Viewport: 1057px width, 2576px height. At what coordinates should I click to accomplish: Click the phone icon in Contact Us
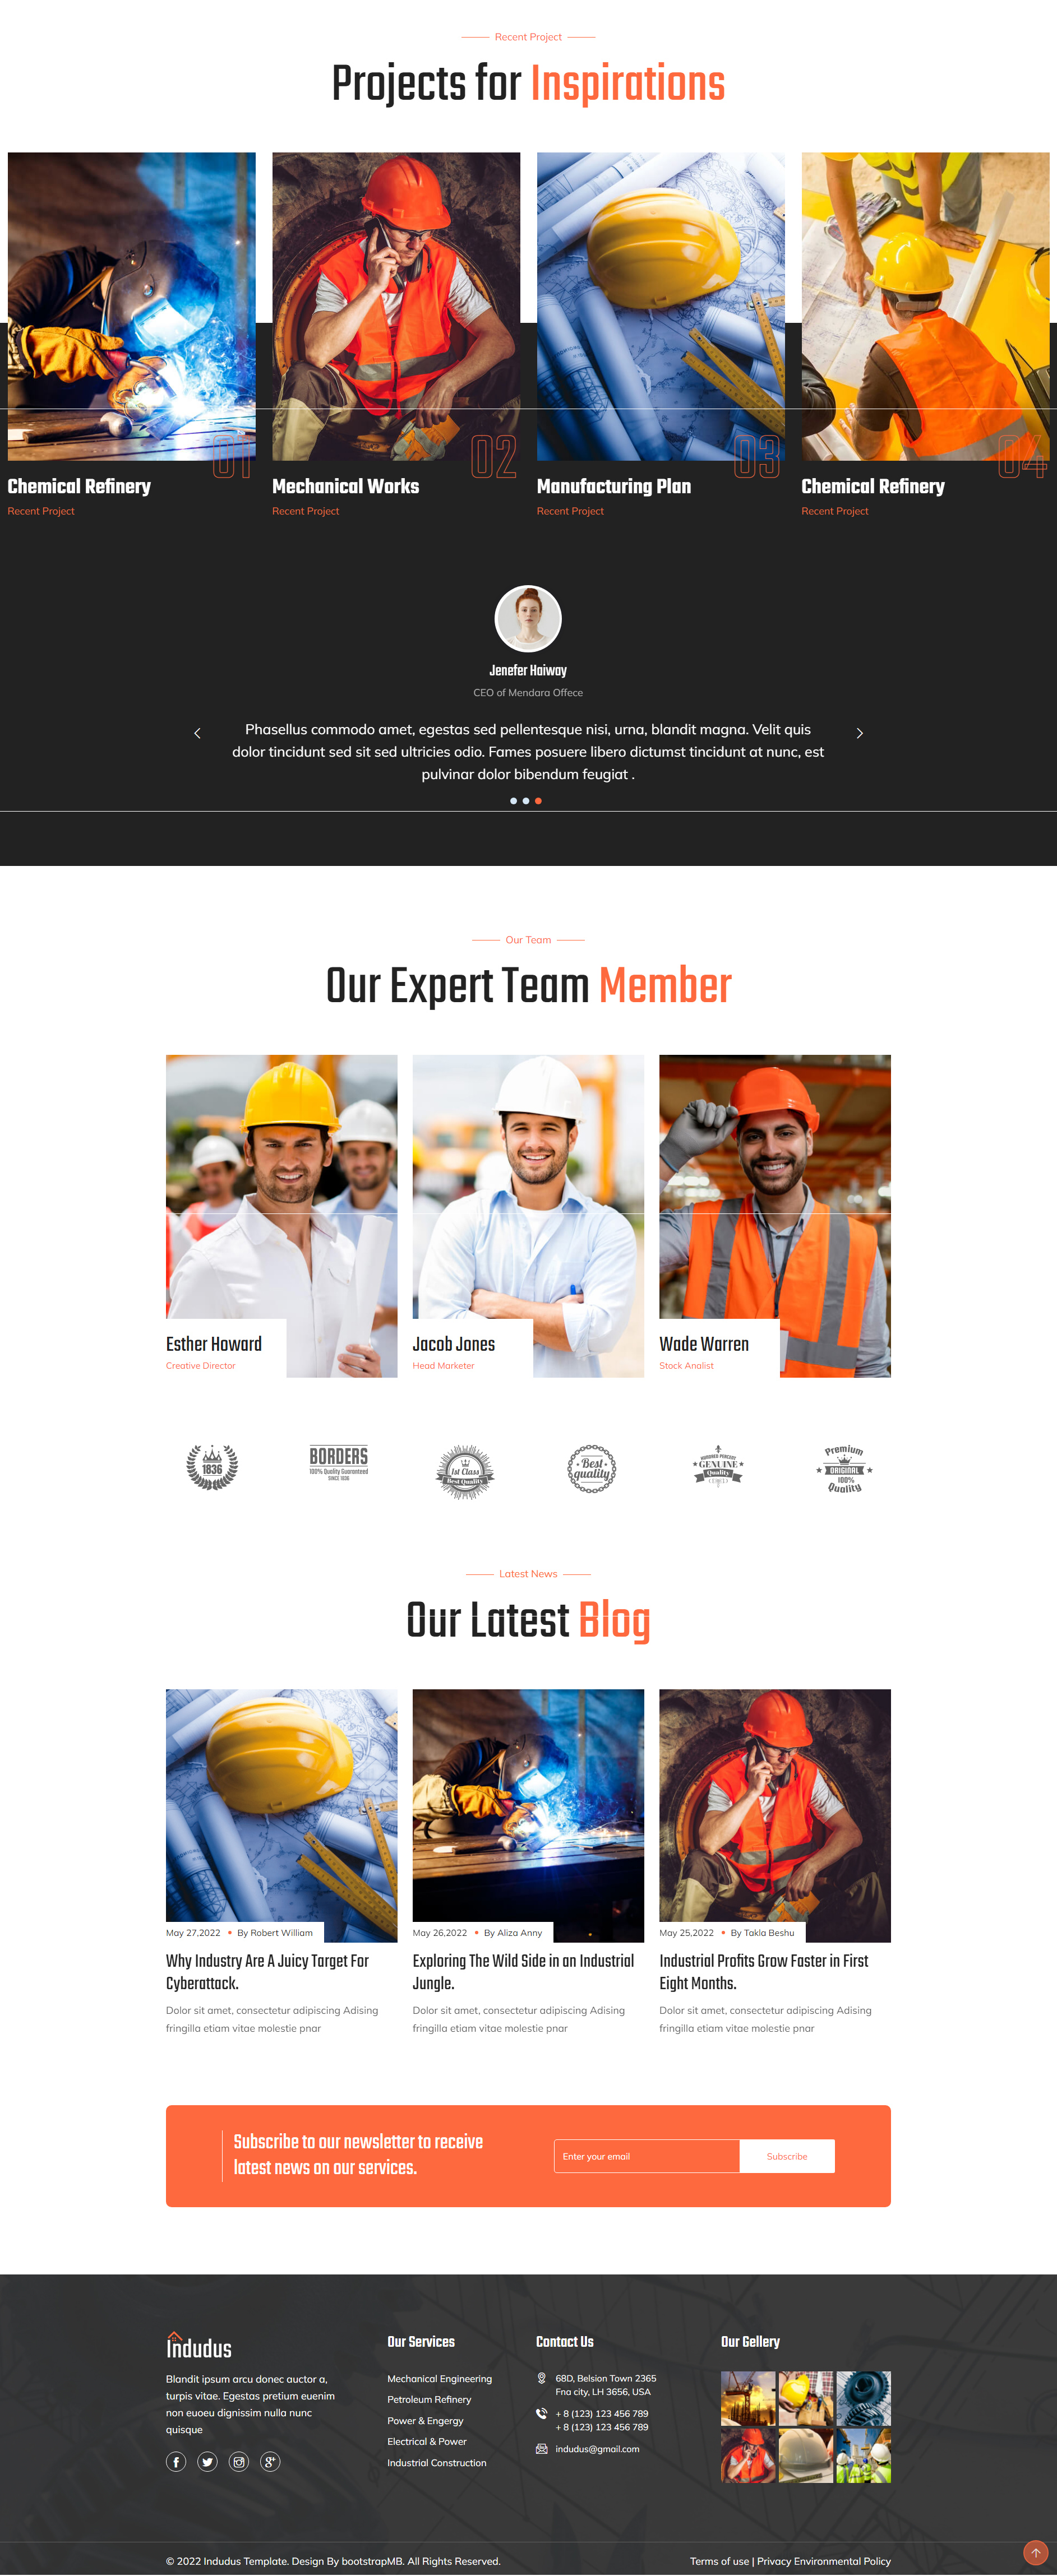pos(542,2414)
